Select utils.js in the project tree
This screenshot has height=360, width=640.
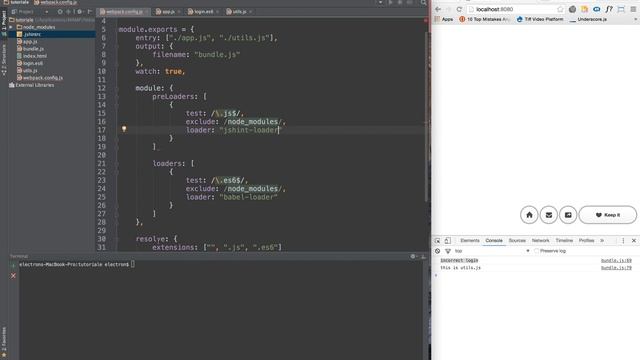(x=27, y=71)
